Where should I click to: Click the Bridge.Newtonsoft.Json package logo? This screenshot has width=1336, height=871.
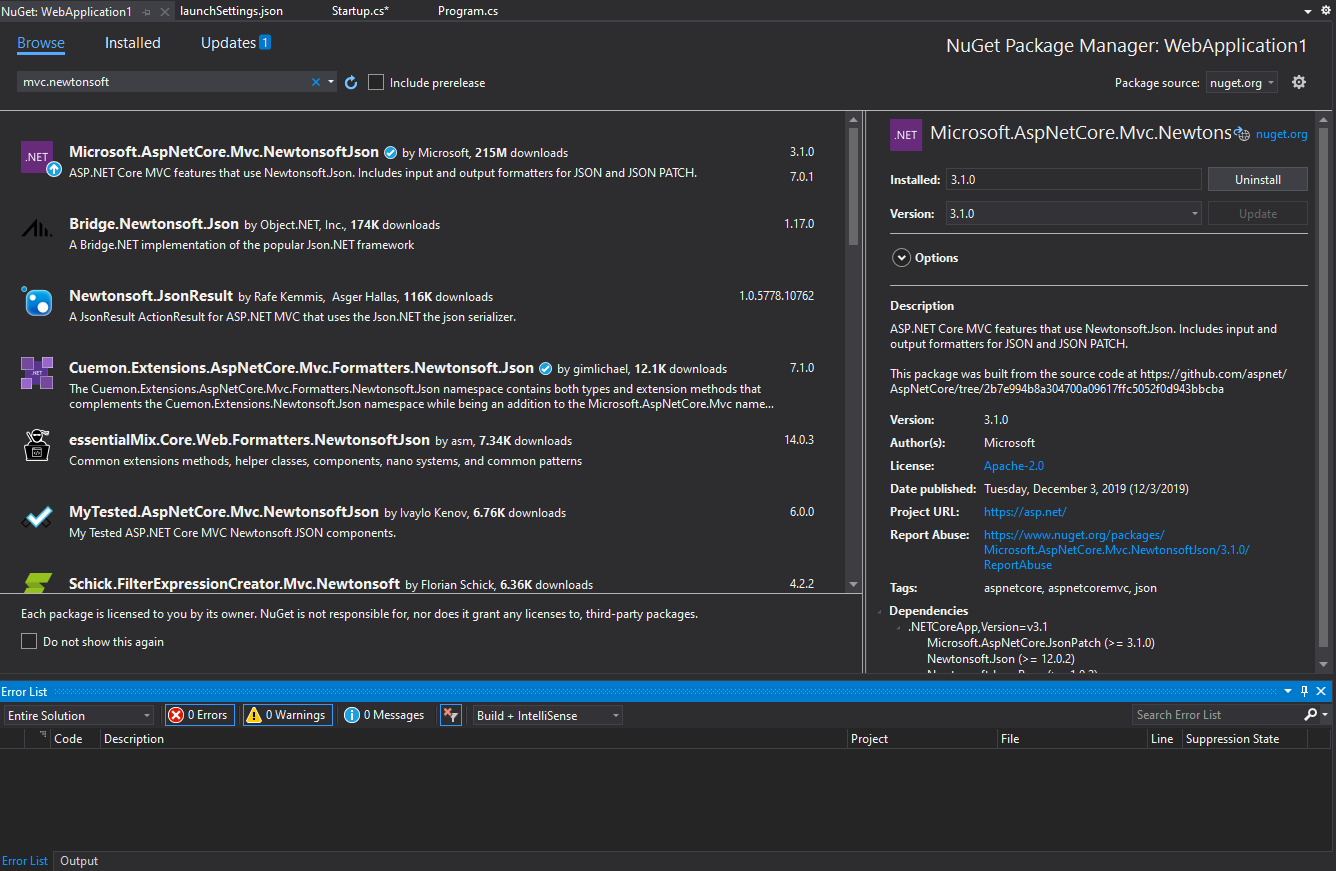tap(37, 229)
